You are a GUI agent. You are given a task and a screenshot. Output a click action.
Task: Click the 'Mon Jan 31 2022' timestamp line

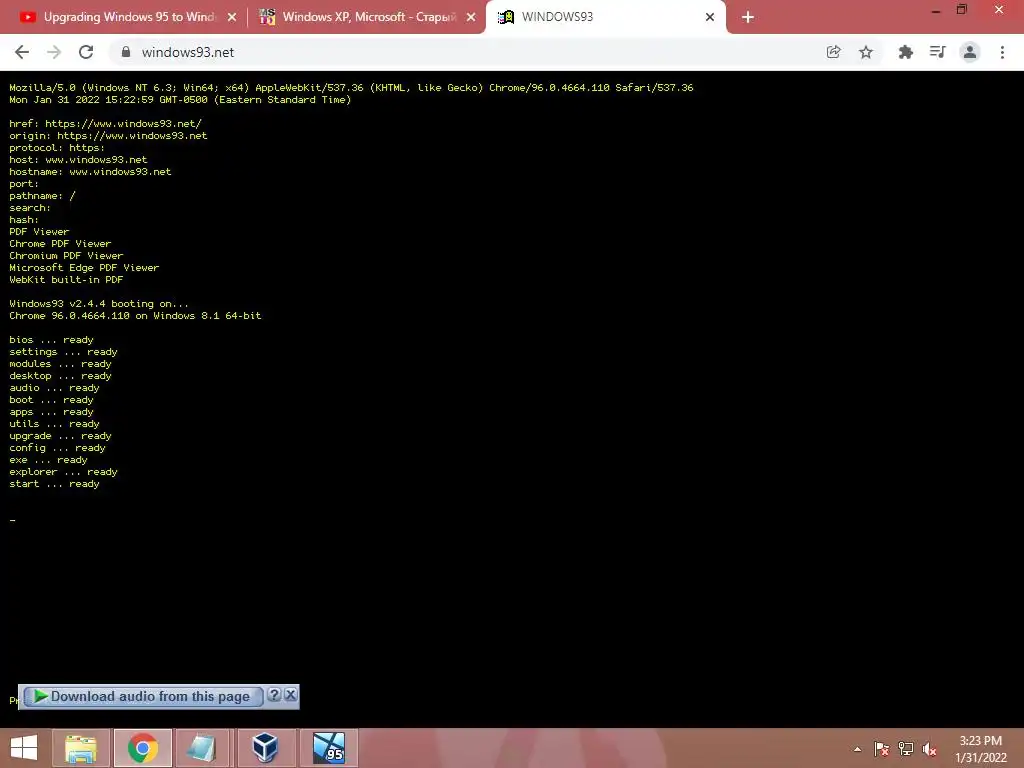click(180, 100)
